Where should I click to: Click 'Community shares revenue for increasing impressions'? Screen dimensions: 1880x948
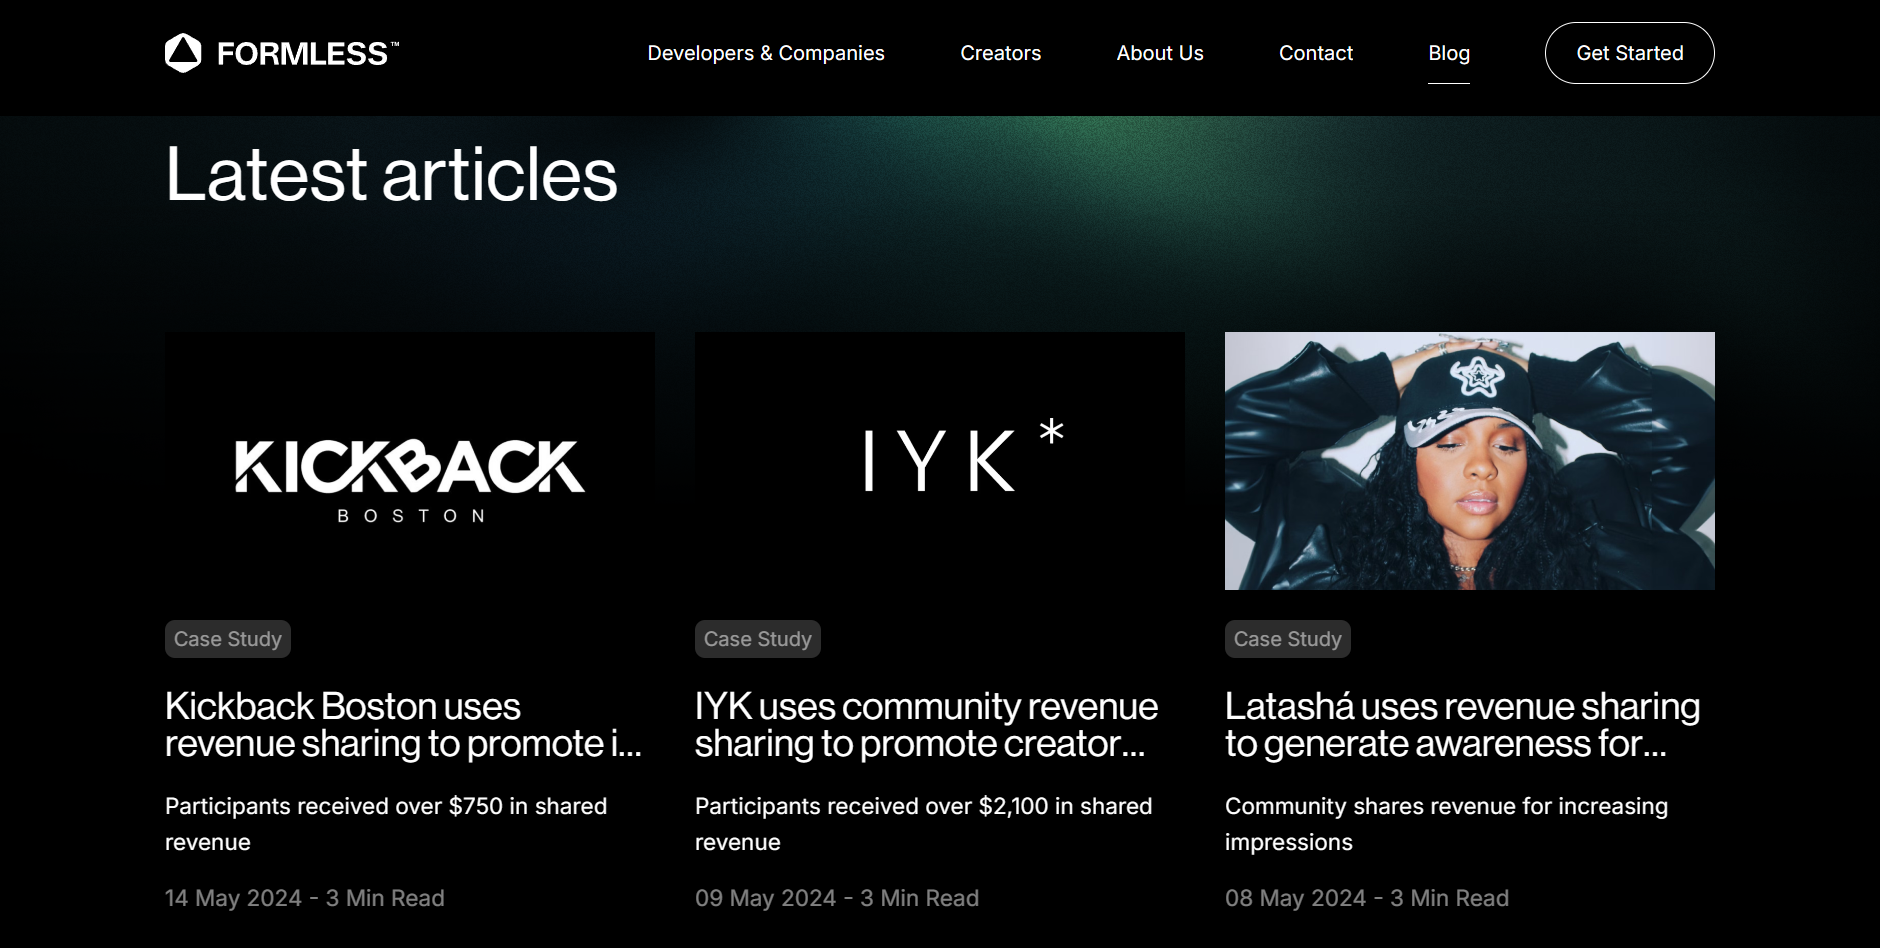[x=1446, y=824]
